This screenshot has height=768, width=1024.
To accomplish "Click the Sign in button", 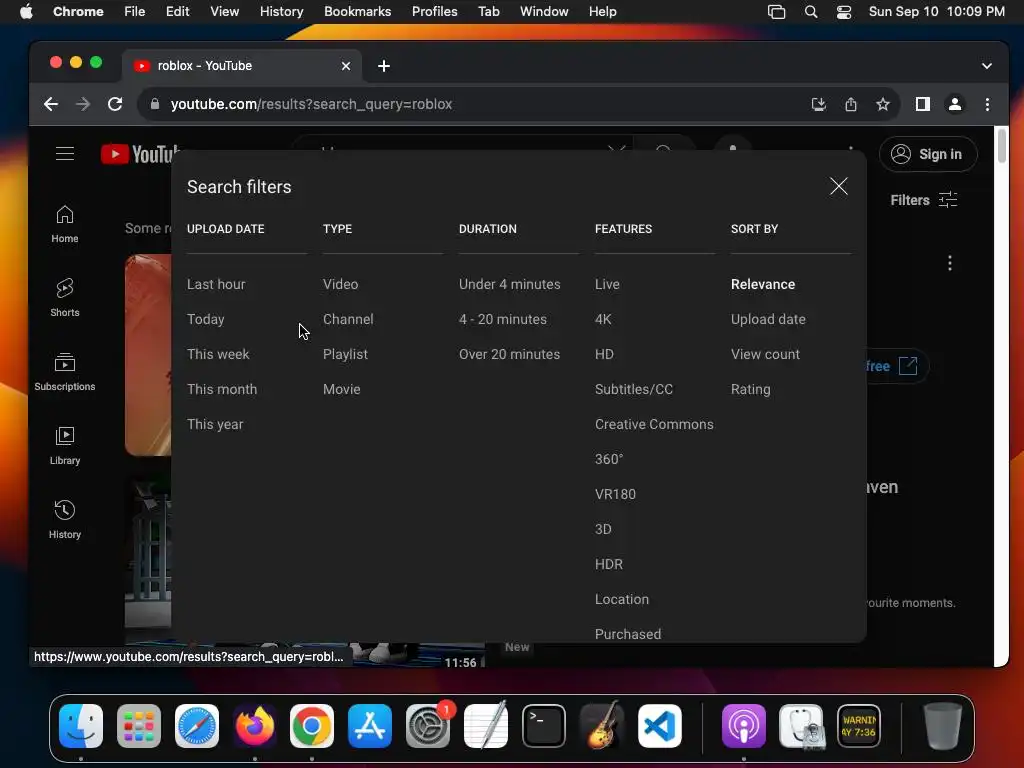I will (x=927, y=154).
